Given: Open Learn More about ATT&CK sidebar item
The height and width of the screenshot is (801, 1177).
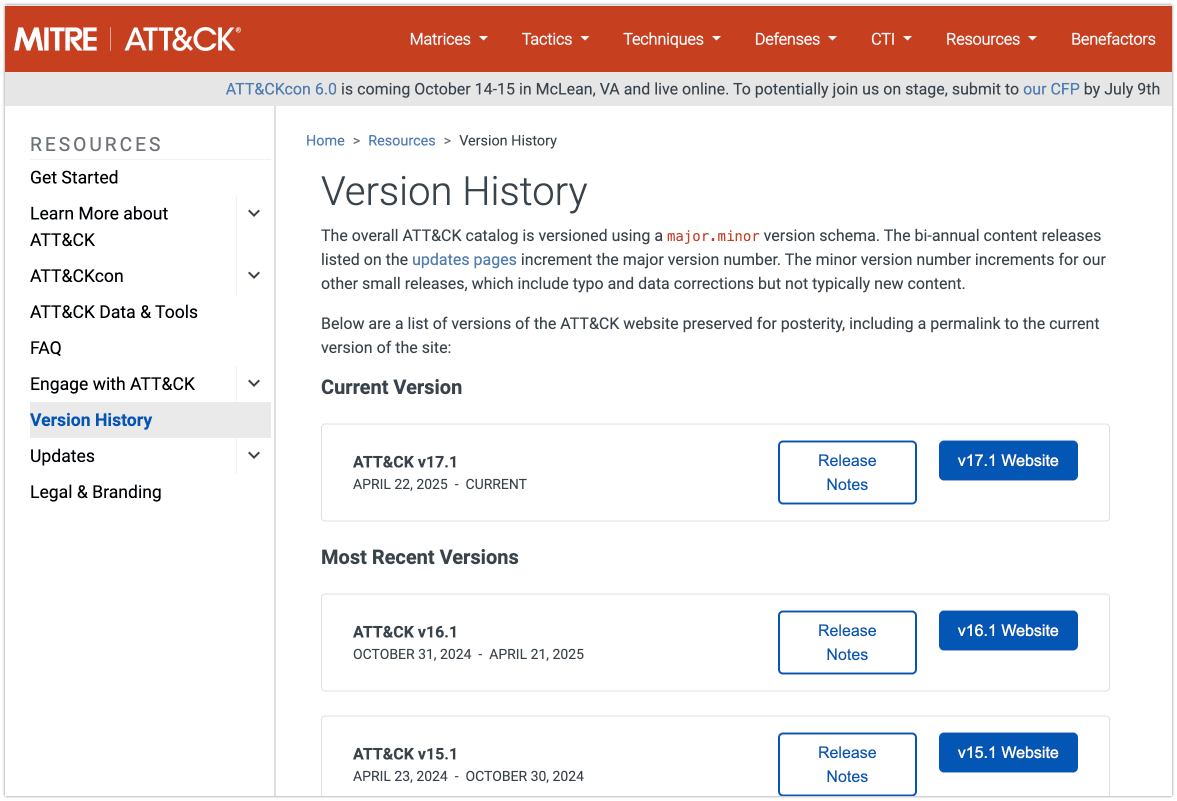Looking at the screenshot, I should pyautogui.click(x=99, y=227).
